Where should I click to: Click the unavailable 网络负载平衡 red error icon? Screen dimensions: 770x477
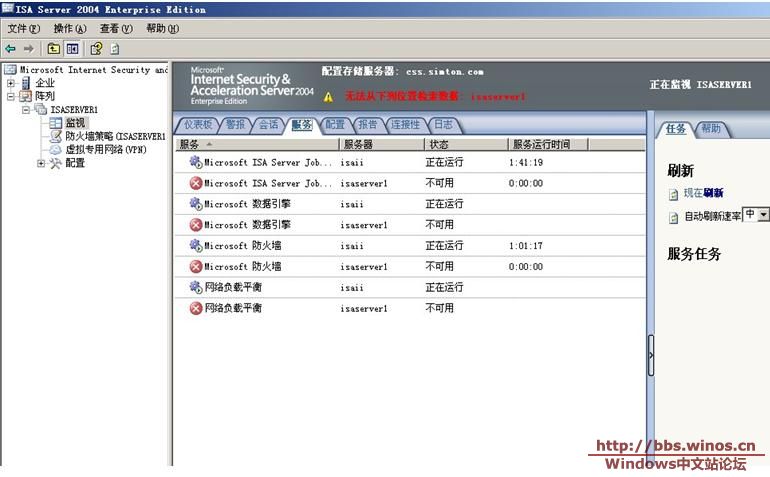click(196, 309)
